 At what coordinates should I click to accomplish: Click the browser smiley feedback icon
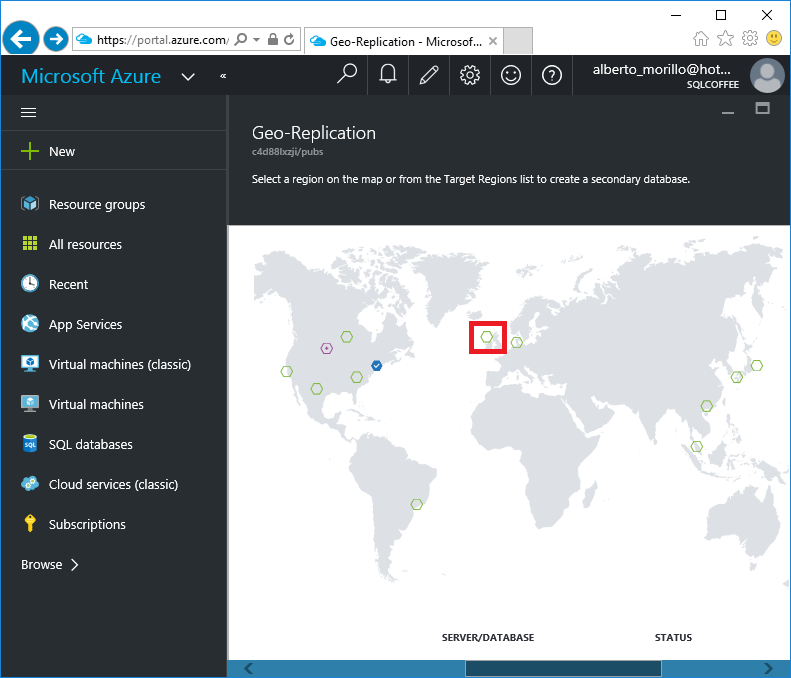tap(774, 38)
